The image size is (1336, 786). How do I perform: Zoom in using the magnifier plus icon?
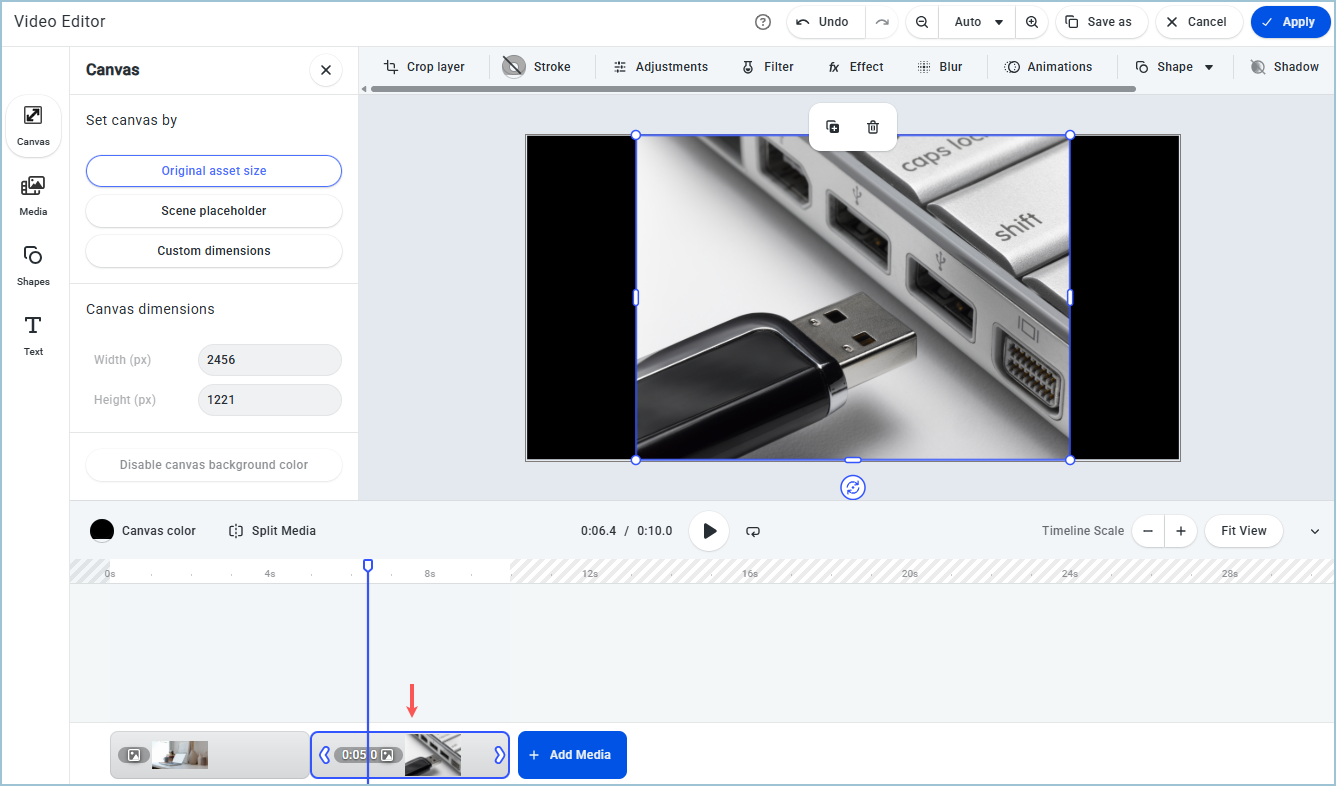[x=1032, y=22]
